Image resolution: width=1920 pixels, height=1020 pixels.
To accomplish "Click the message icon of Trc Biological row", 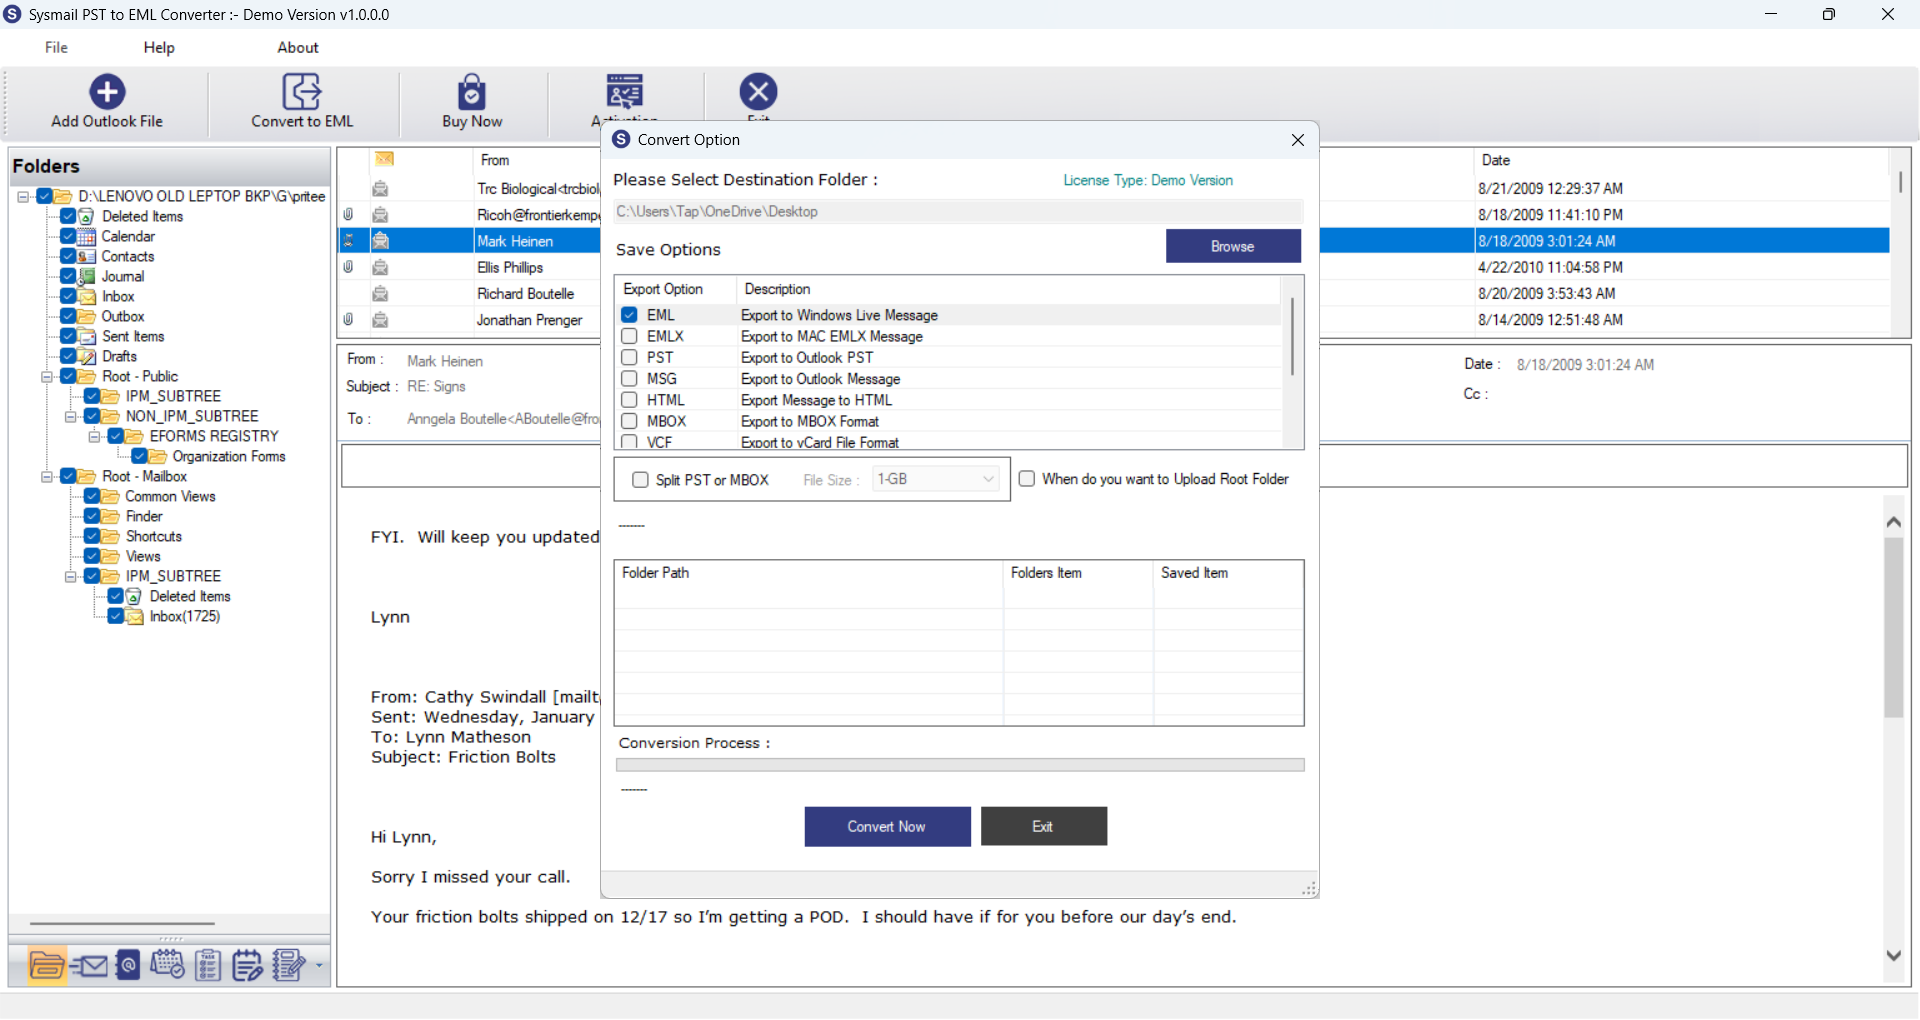I will coord(380,189).
